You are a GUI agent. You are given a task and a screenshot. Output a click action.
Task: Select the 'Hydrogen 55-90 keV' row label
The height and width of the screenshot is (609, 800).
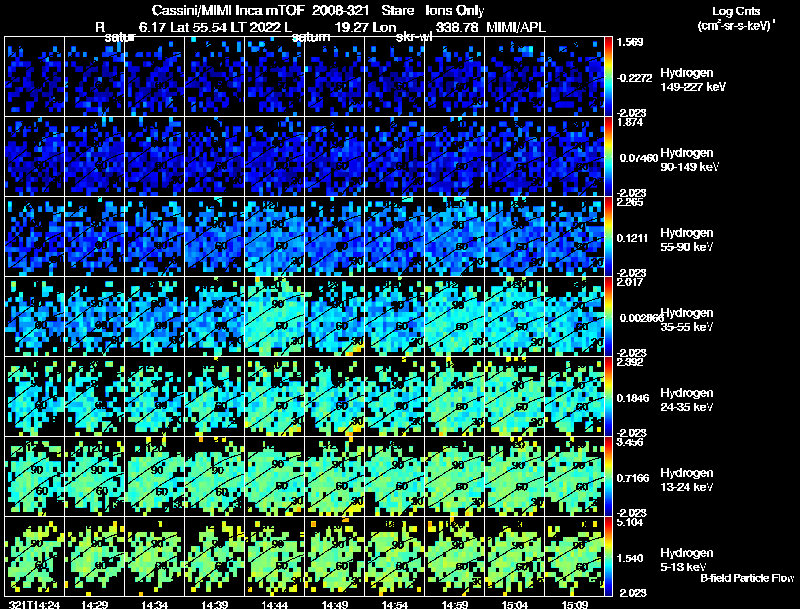coord(687,240)
